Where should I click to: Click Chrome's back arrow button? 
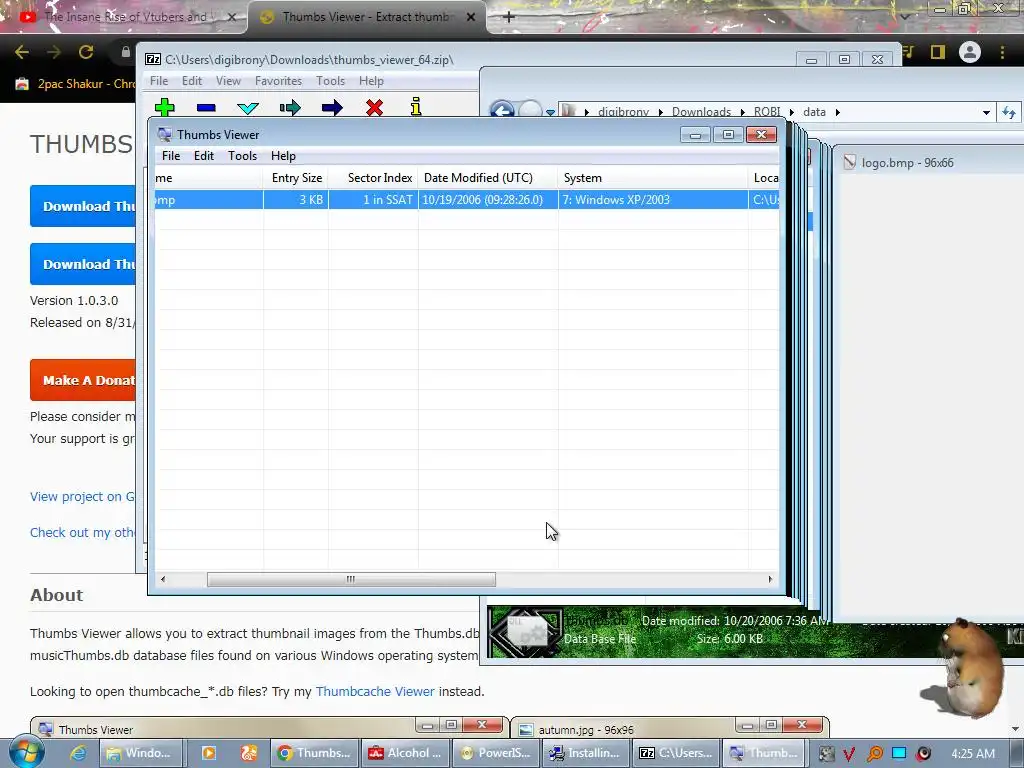pyautogui.click(x=22, y=52)
